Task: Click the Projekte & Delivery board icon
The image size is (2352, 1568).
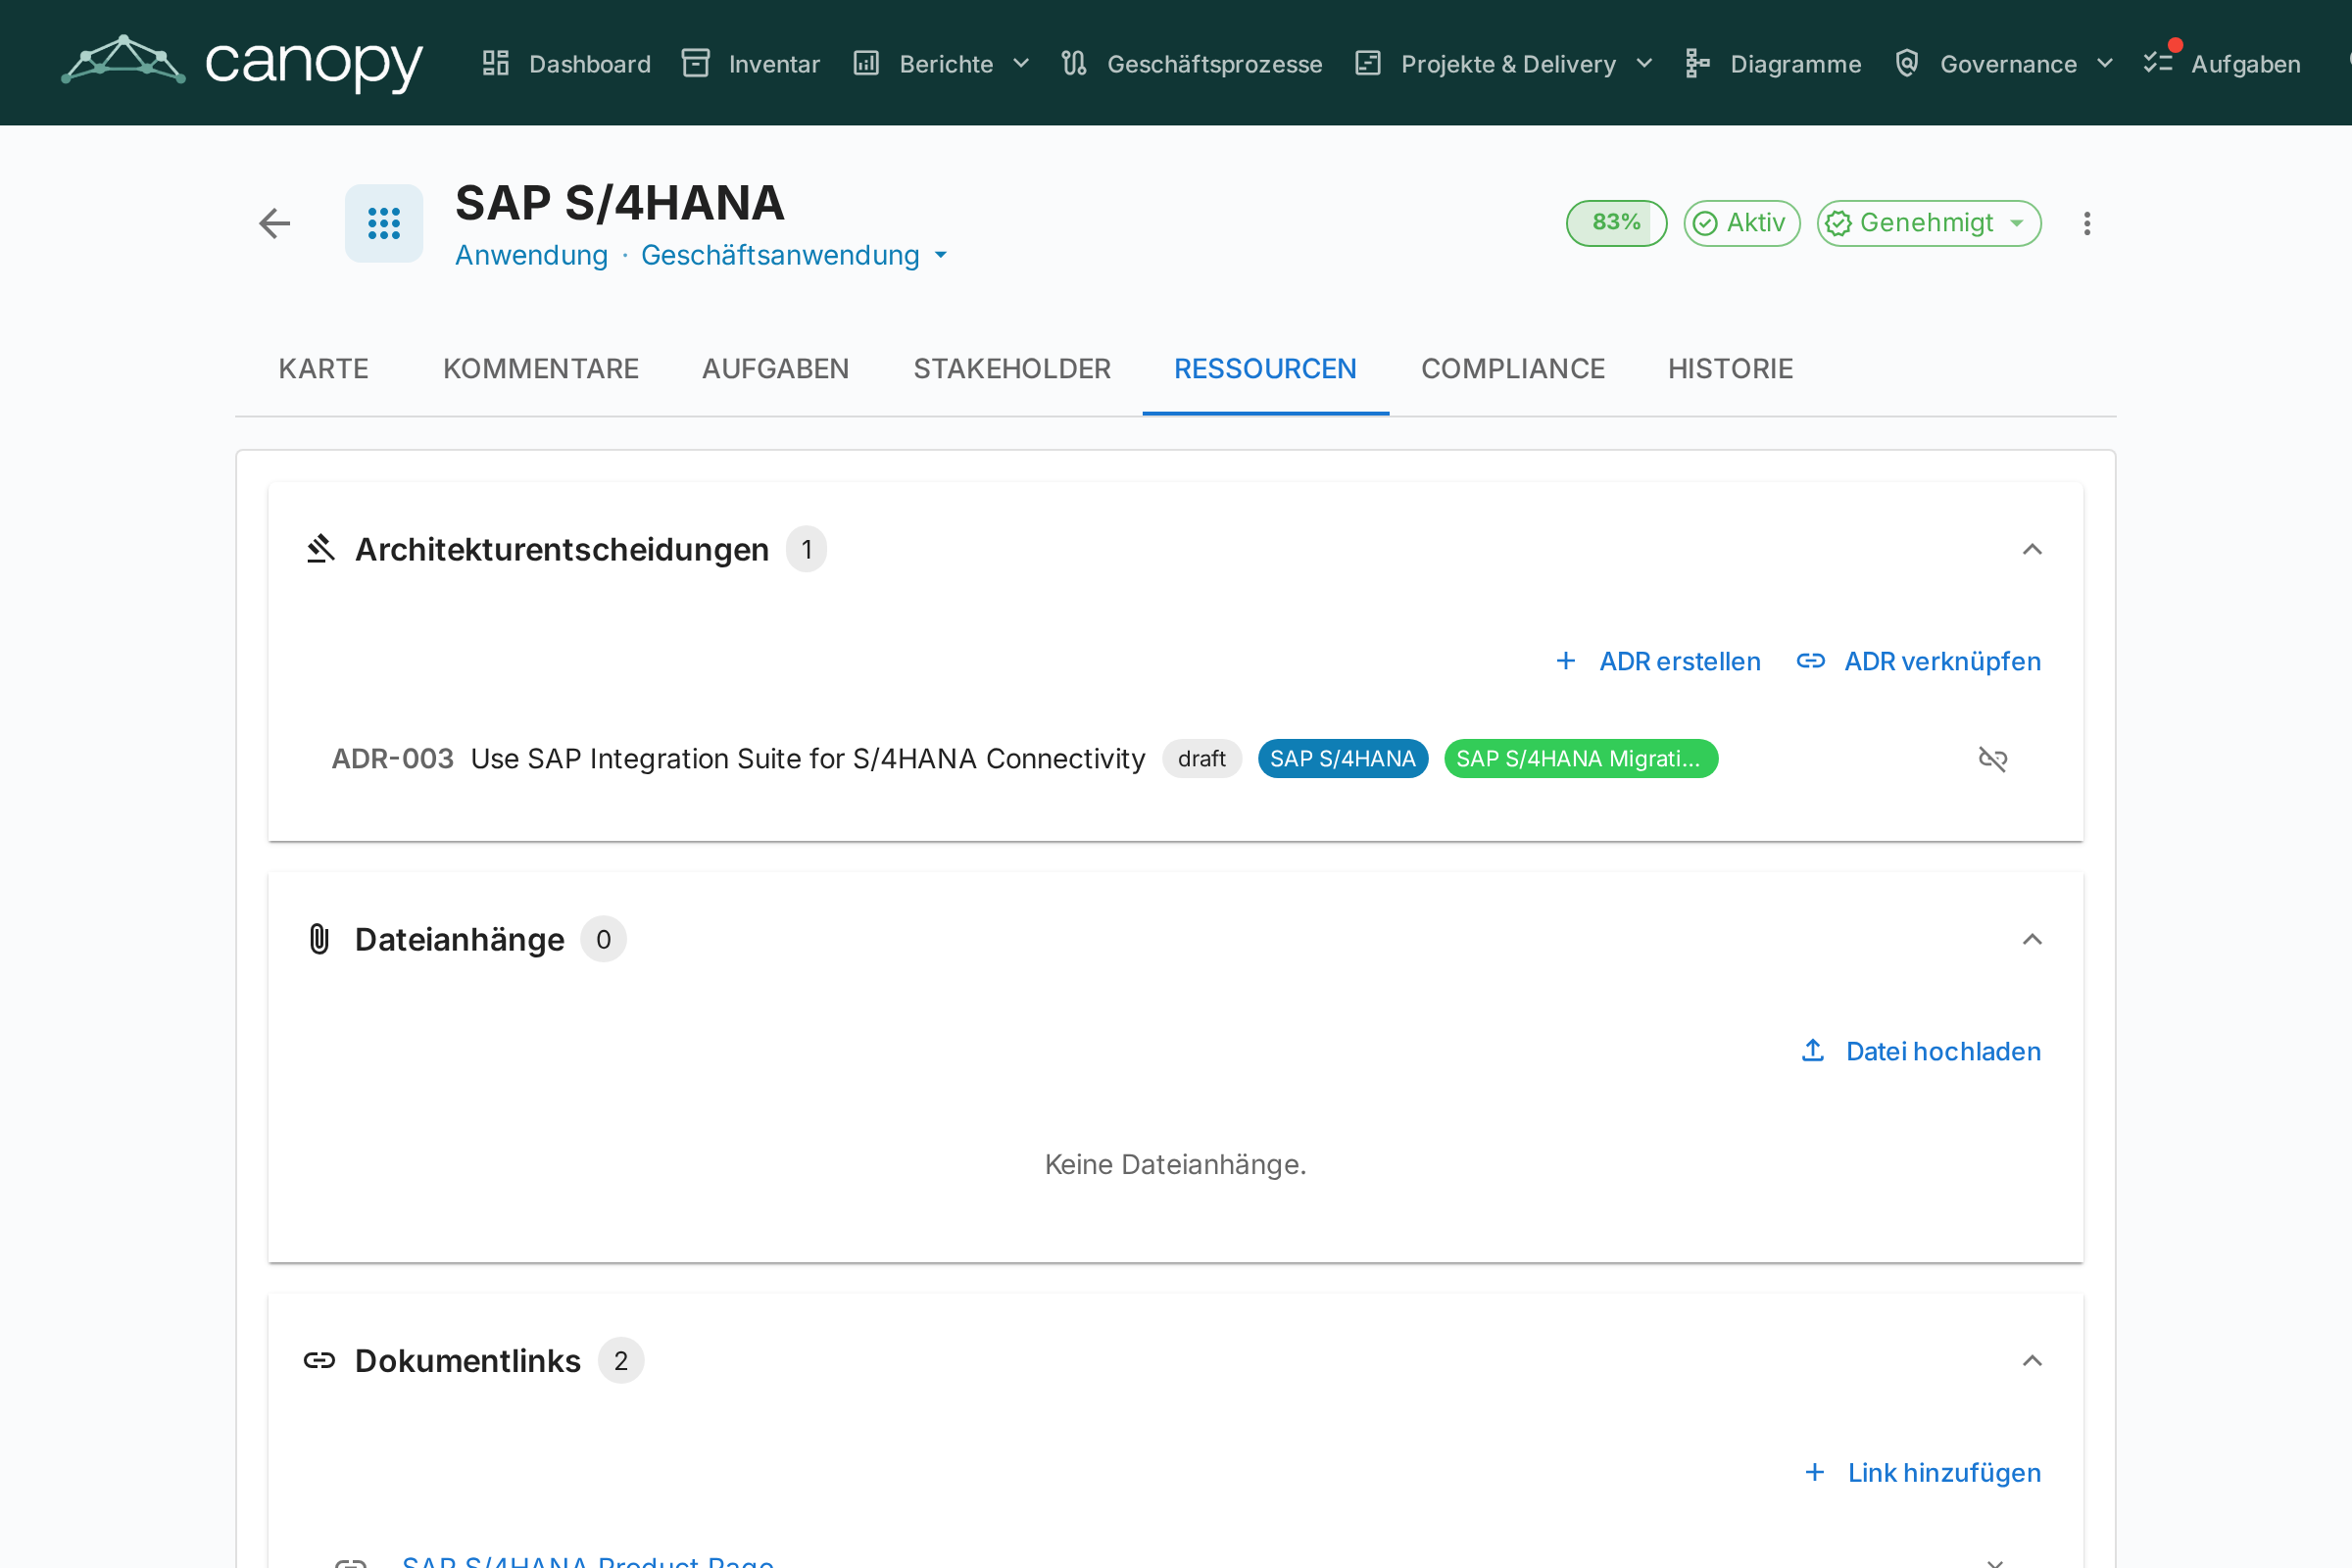Action: [x=1368, y=63]
